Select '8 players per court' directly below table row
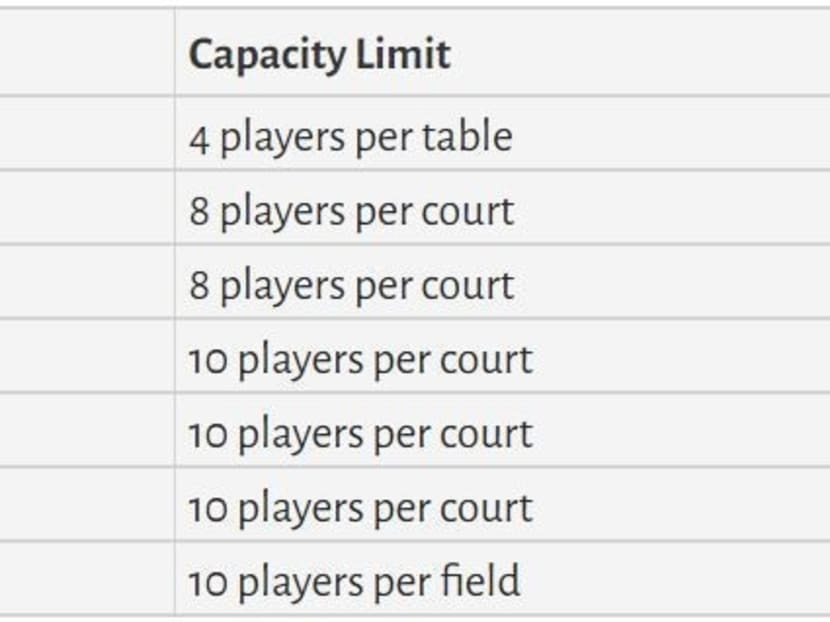This screenshot has height=622, width=830. pos(351,210)
